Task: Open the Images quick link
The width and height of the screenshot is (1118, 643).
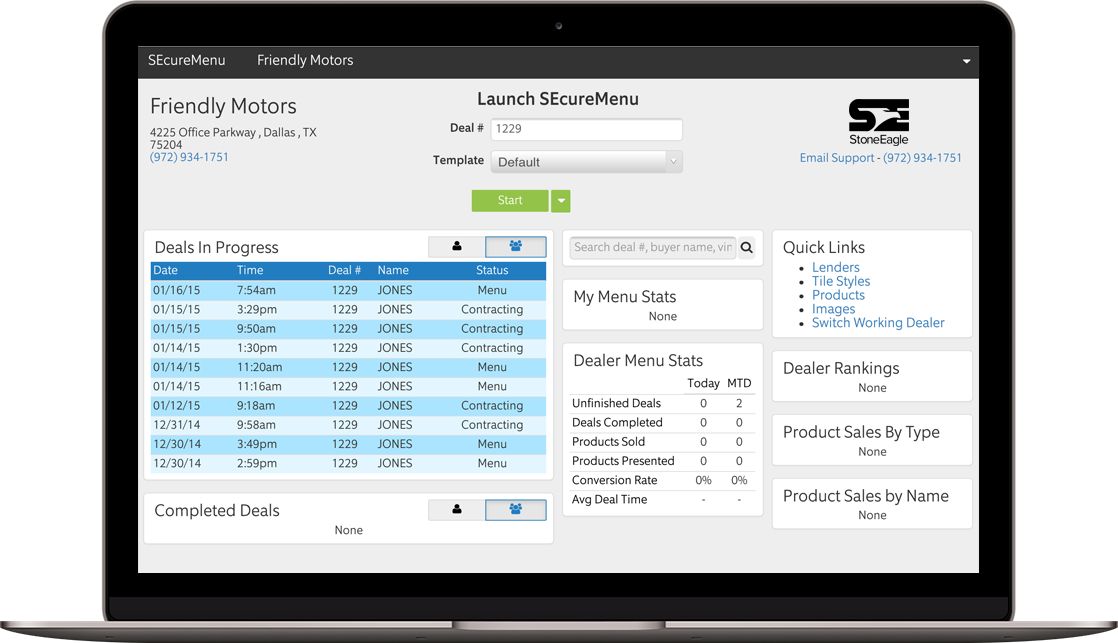Action: click(834, 309)
